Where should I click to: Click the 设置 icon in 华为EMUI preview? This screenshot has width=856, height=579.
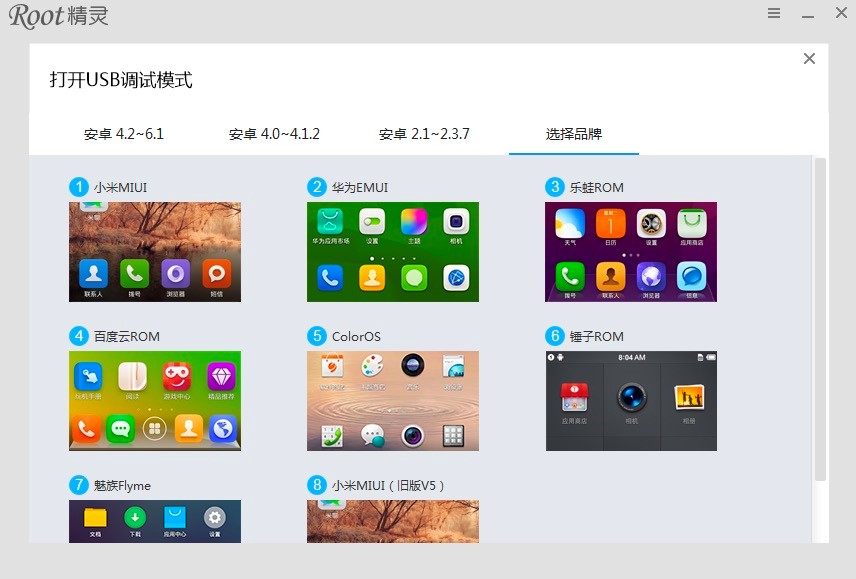coord(372,221)
